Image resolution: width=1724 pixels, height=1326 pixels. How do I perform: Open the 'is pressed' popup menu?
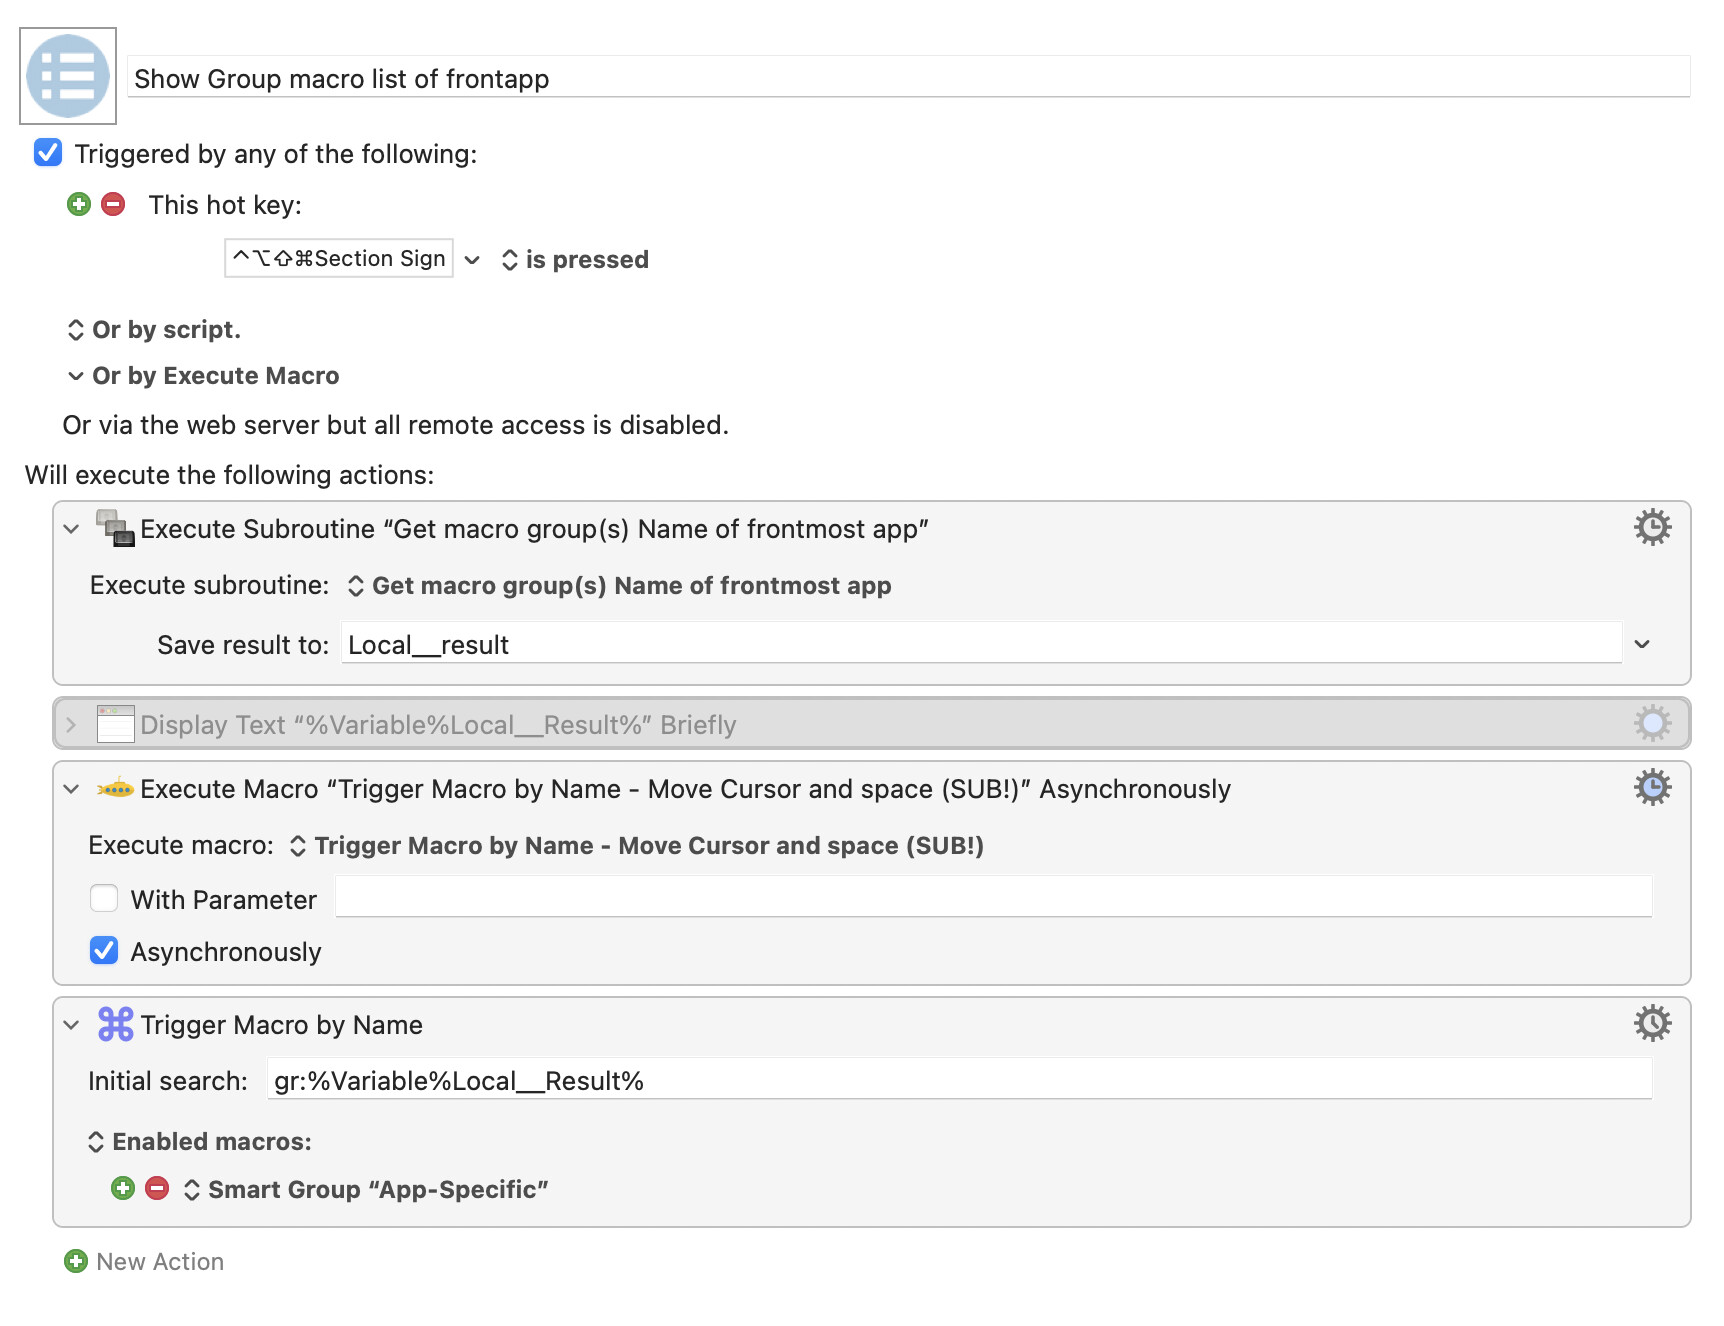575,260
